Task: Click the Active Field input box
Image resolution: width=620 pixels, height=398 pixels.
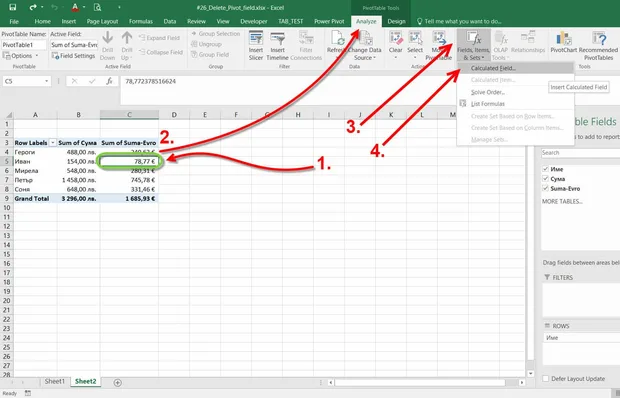Action: pos(74,45)
